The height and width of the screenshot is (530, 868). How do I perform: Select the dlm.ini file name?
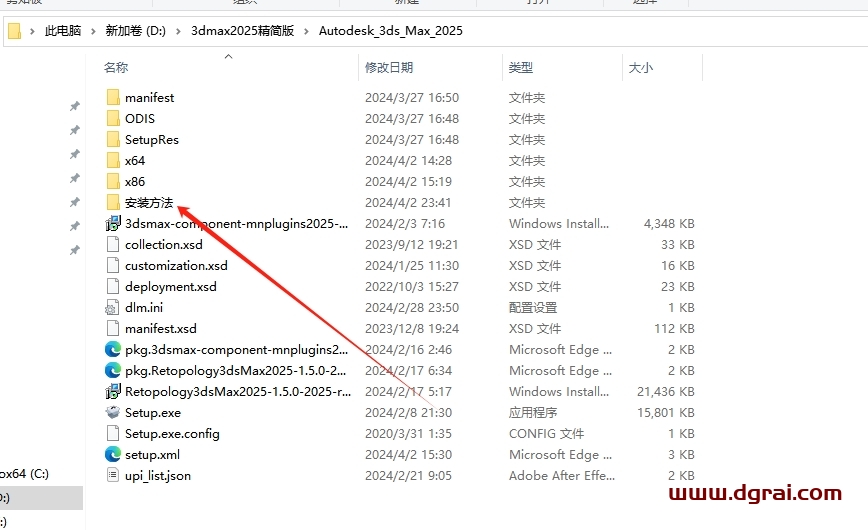(x=144, y=308)
